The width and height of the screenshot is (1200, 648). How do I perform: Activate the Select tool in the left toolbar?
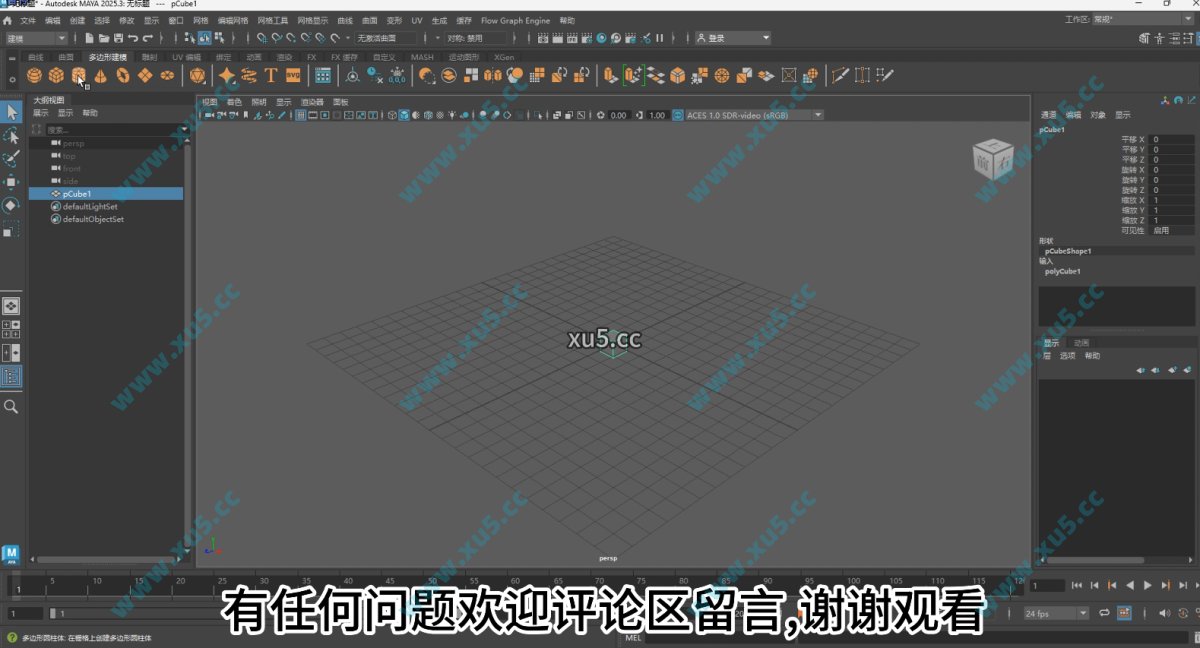click(12, 112)
